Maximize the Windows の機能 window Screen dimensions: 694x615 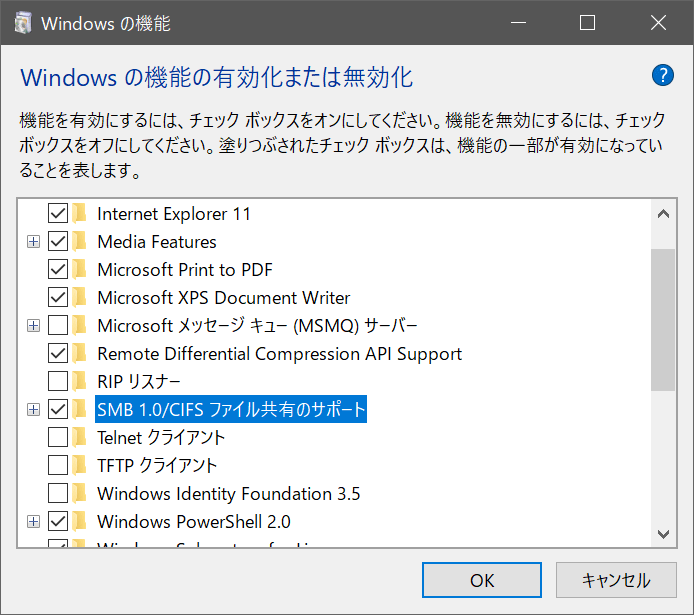tap(587, 22)
